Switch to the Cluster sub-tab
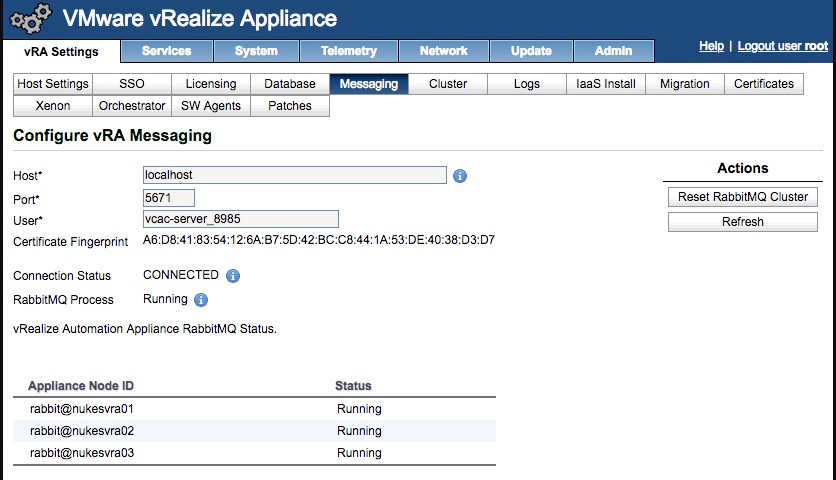This screenshot has height=480, width=836. coord(448,84)
